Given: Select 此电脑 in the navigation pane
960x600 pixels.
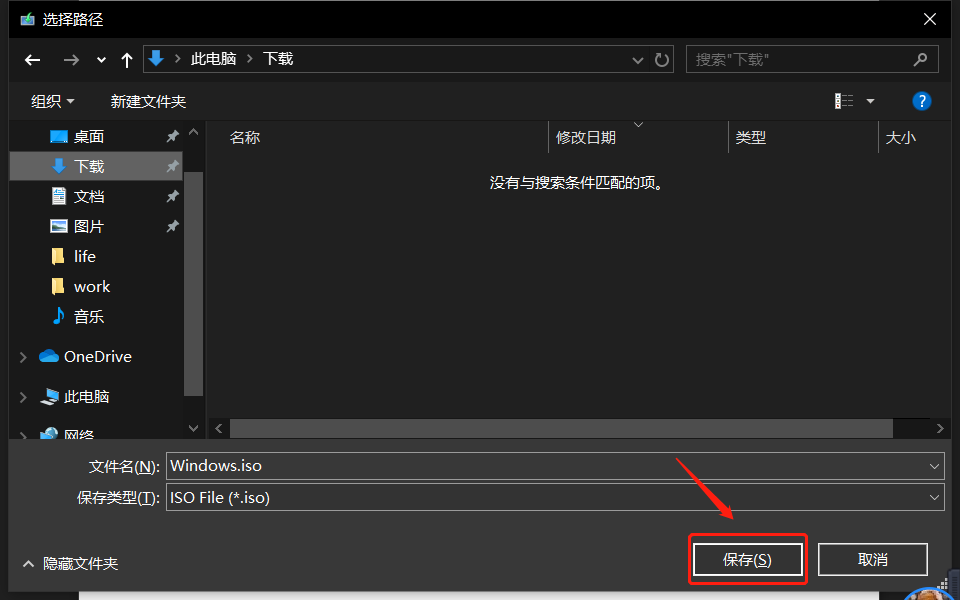Looking at the screenshot, I should point(86,397).
